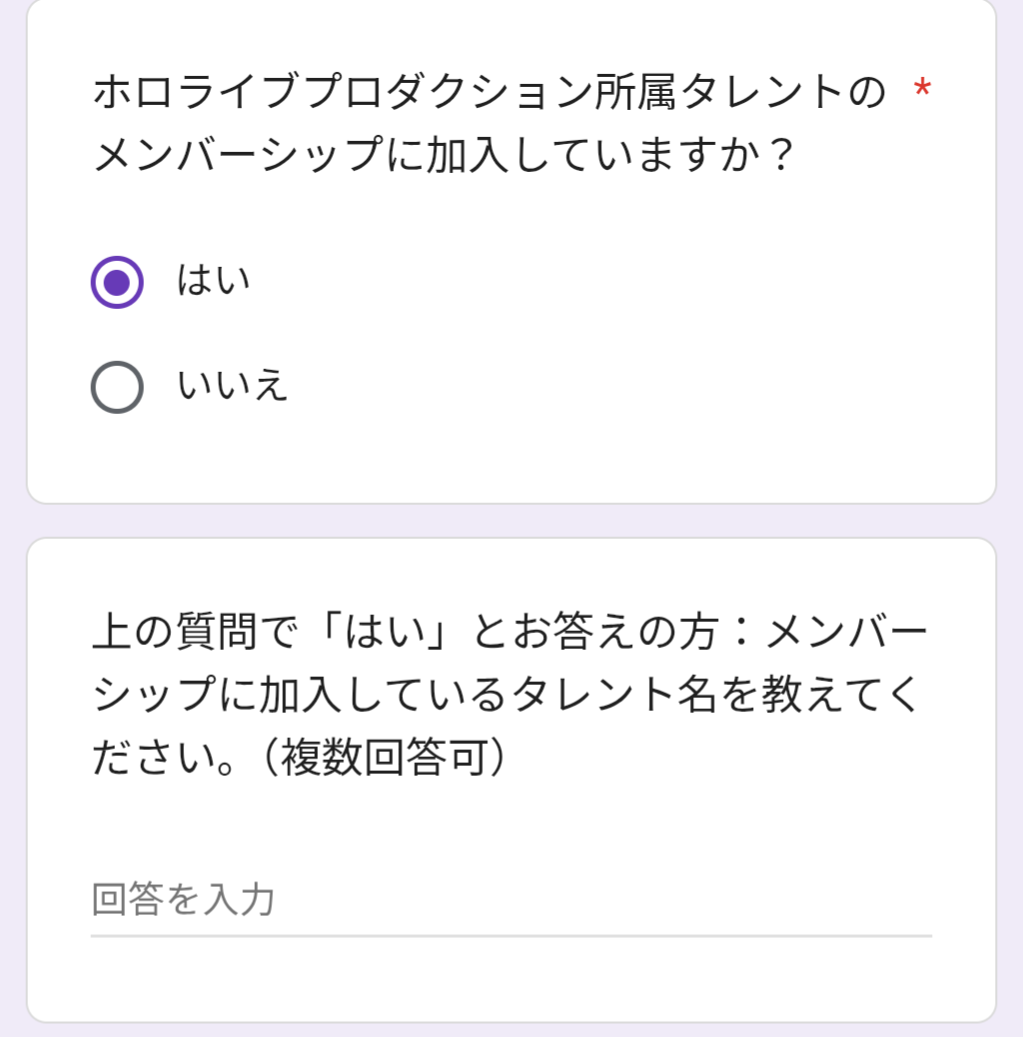Image resolution: width=1023 pixels, height=1037 pixels.
Task: Focus the 回答を入力 text field
Action: pos(510,900)
